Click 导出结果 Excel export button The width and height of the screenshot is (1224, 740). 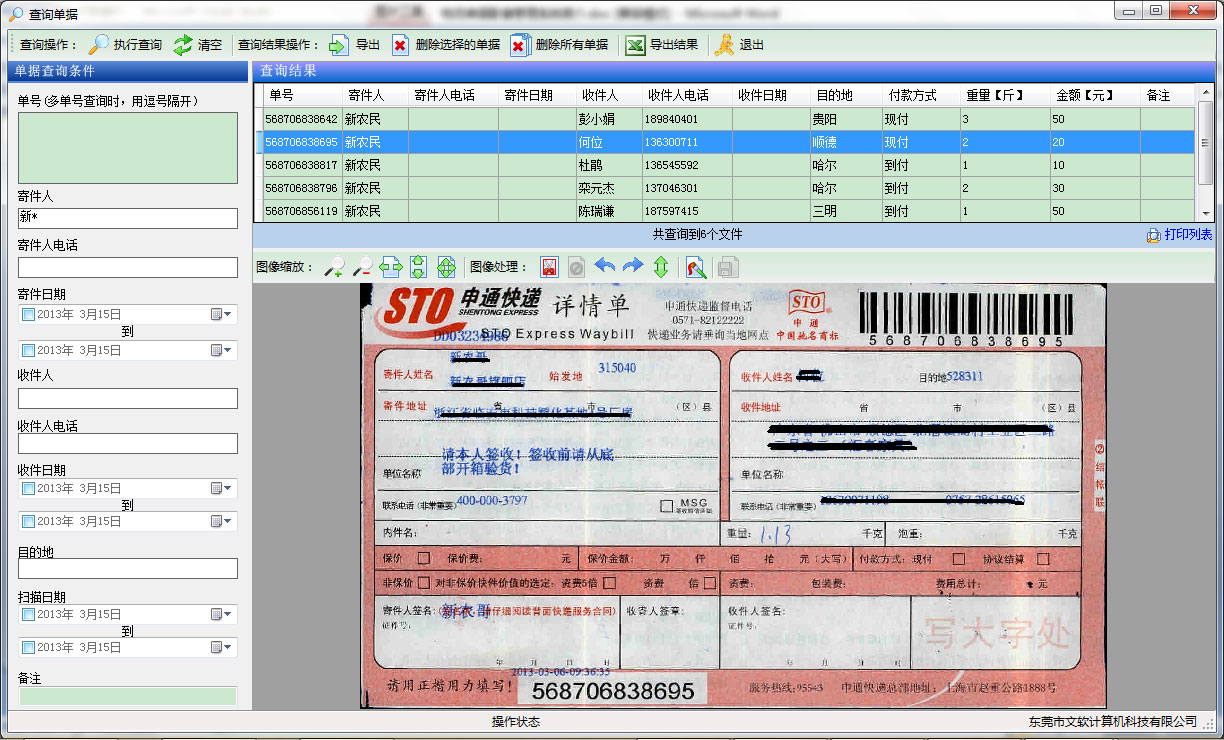pos(662,45)
